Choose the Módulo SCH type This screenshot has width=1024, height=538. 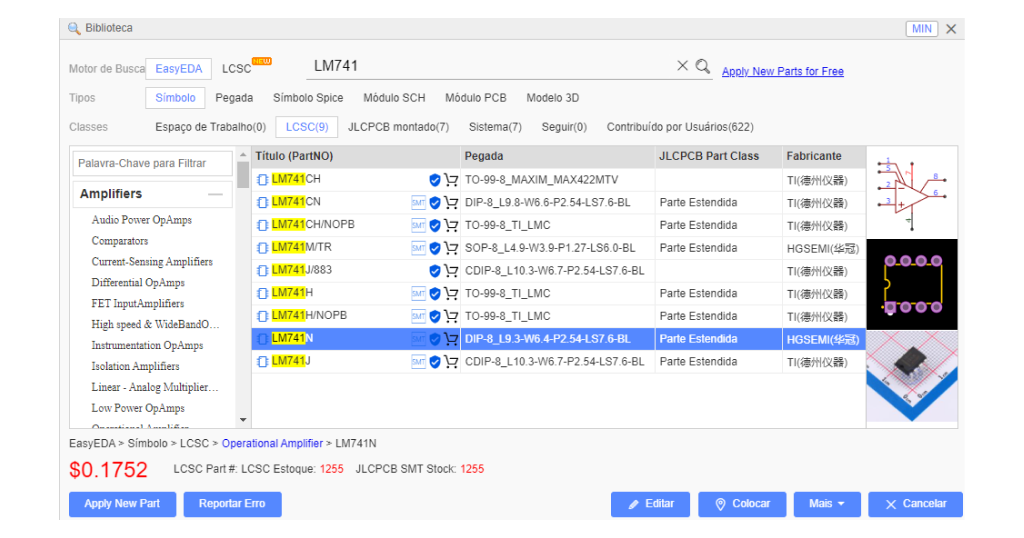[394, 98]
